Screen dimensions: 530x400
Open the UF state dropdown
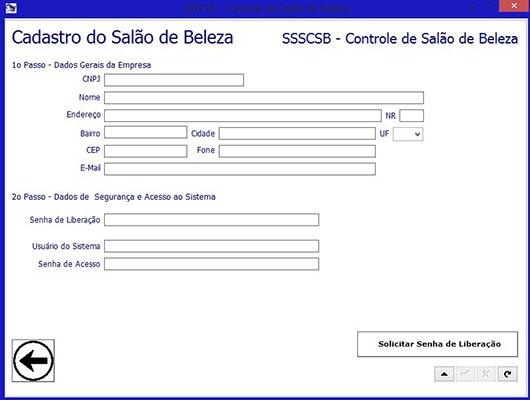click(408, 134)
